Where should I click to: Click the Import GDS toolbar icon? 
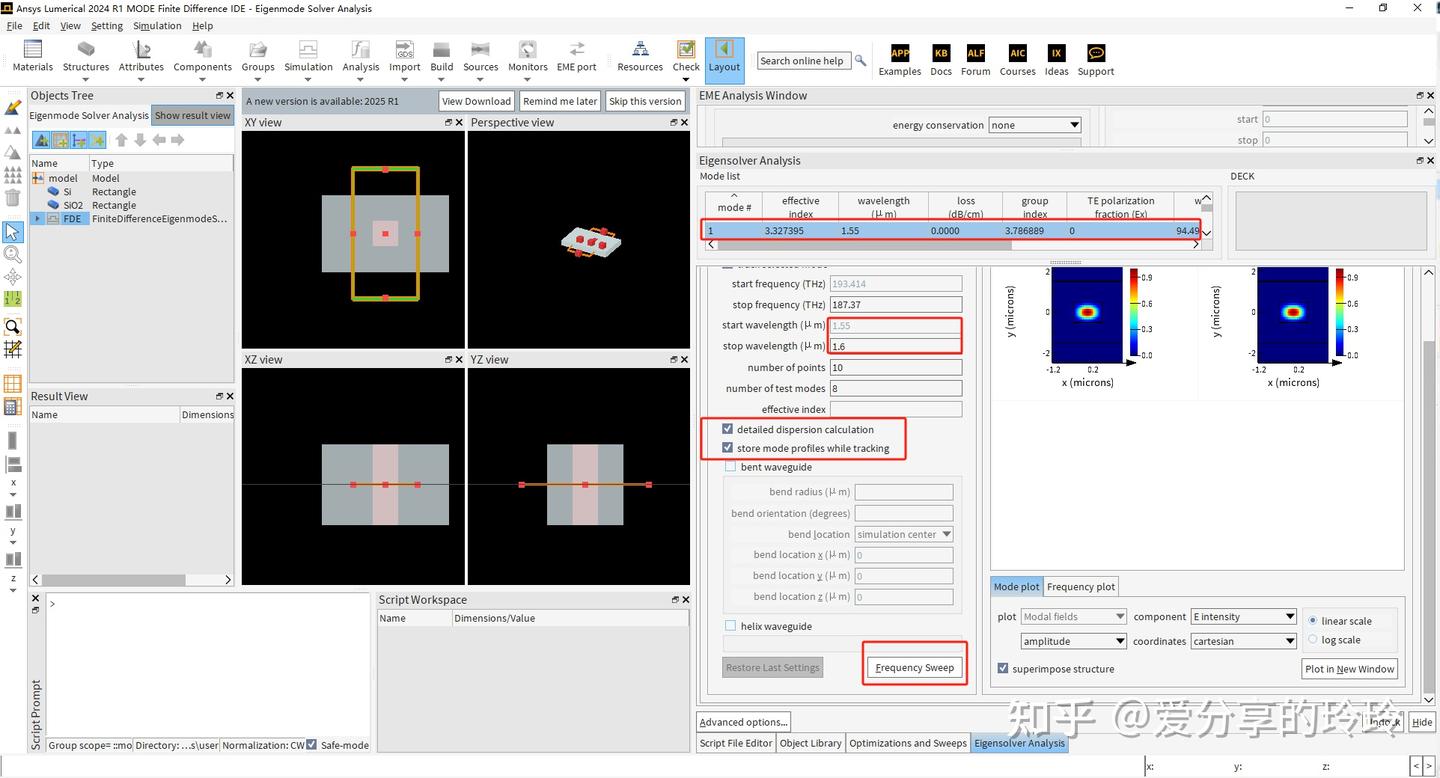[x=404, y=49]
